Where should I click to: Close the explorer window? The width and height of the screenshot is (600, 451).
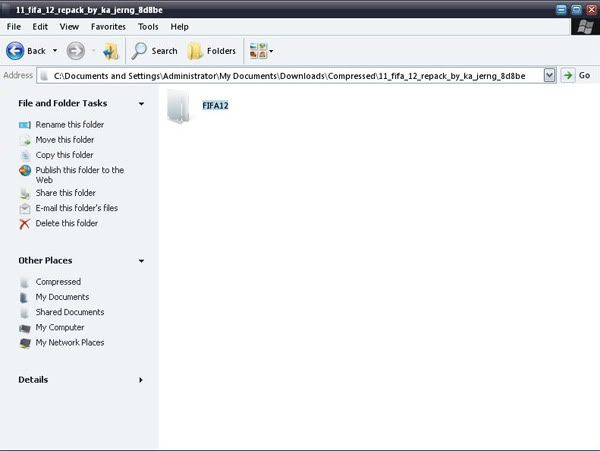[592, 10]
